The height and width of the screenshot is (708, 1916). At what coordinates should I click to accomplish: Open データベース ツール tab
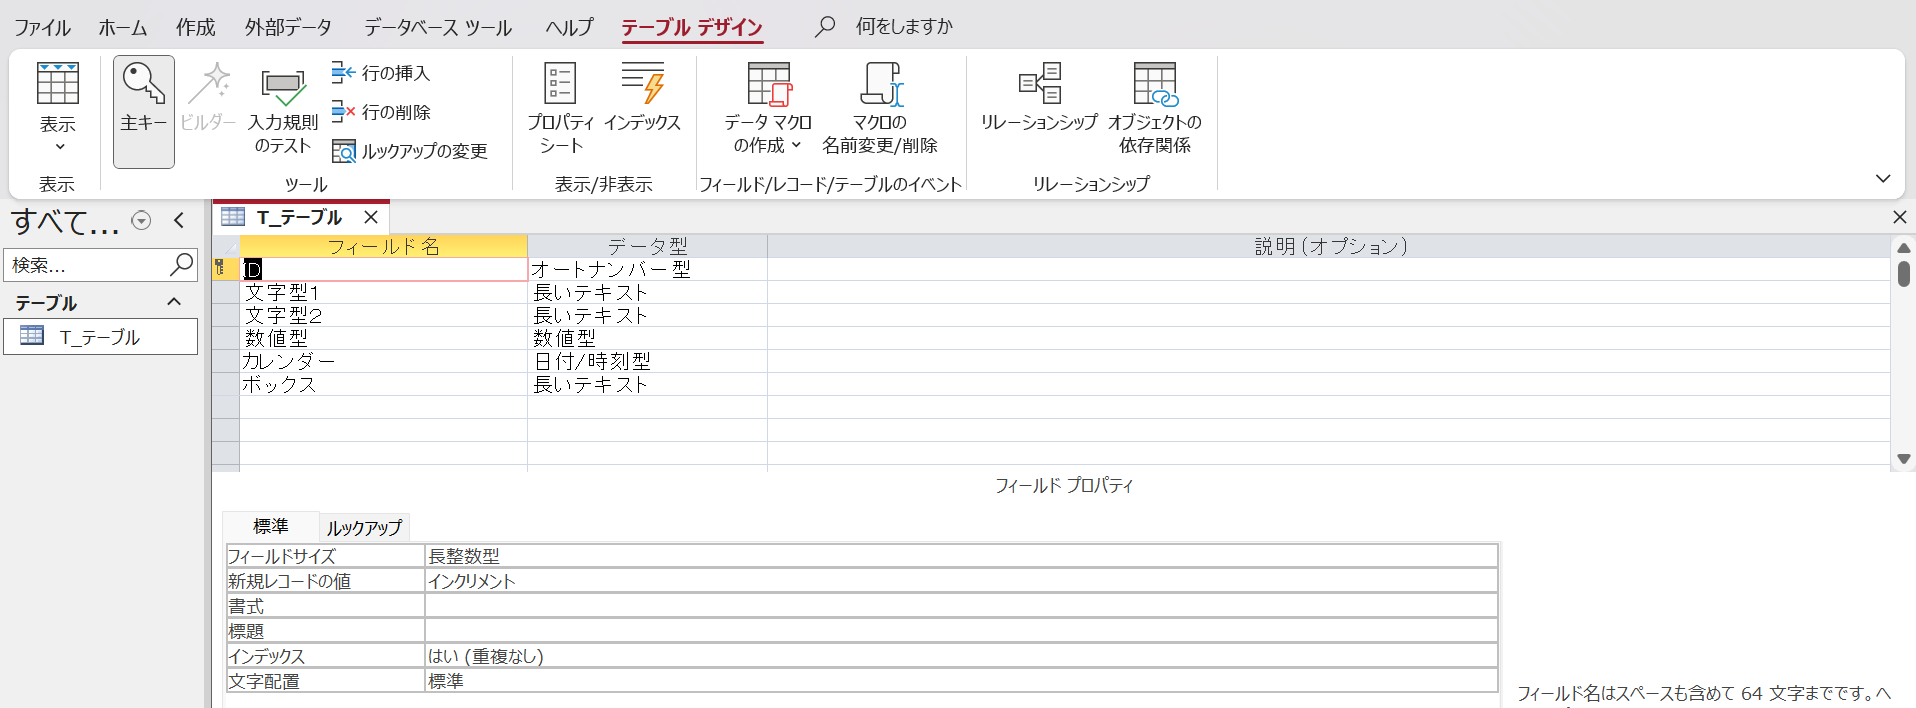tap(438, 27)
